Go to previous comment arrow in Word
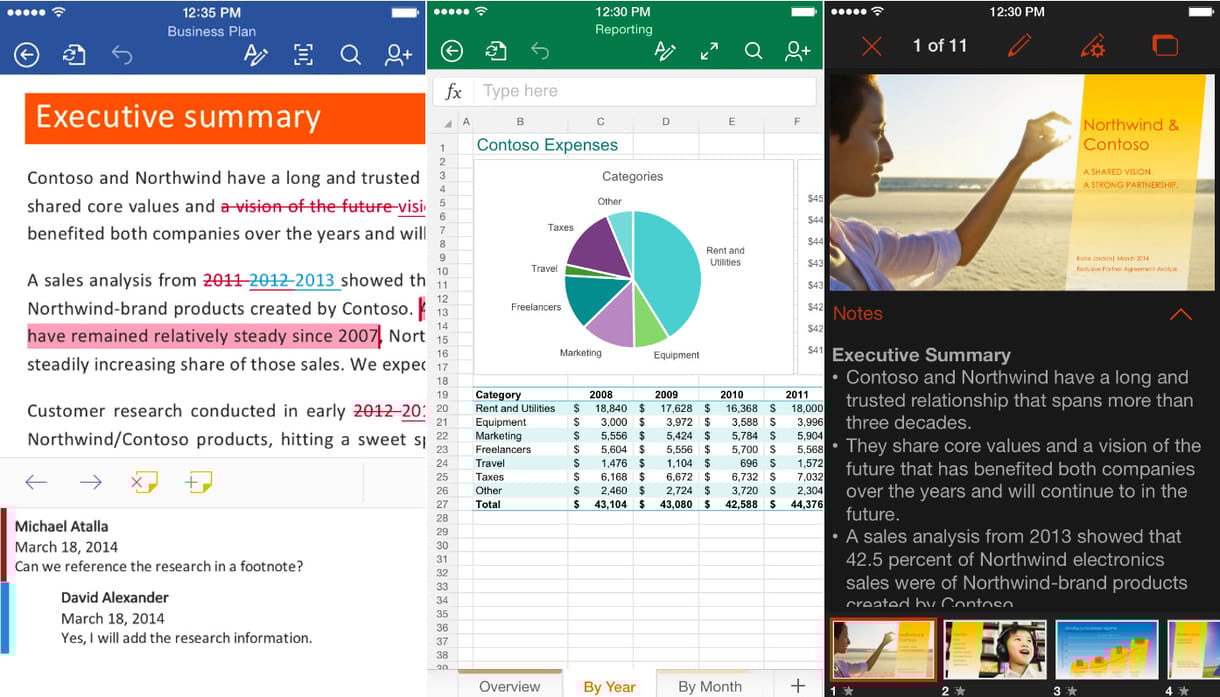The image size is (1220, 697). 36,483
